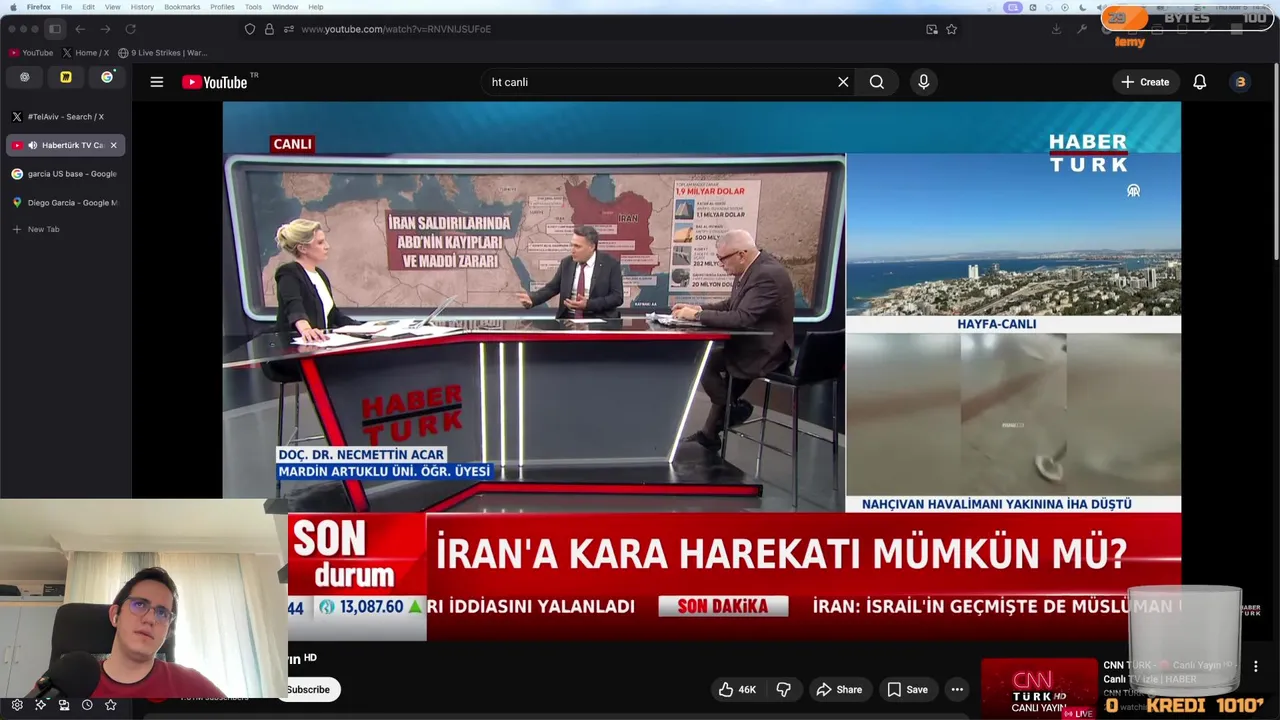Save the video to a playlist
The image size is (1280, 720).
pos(907,689)
